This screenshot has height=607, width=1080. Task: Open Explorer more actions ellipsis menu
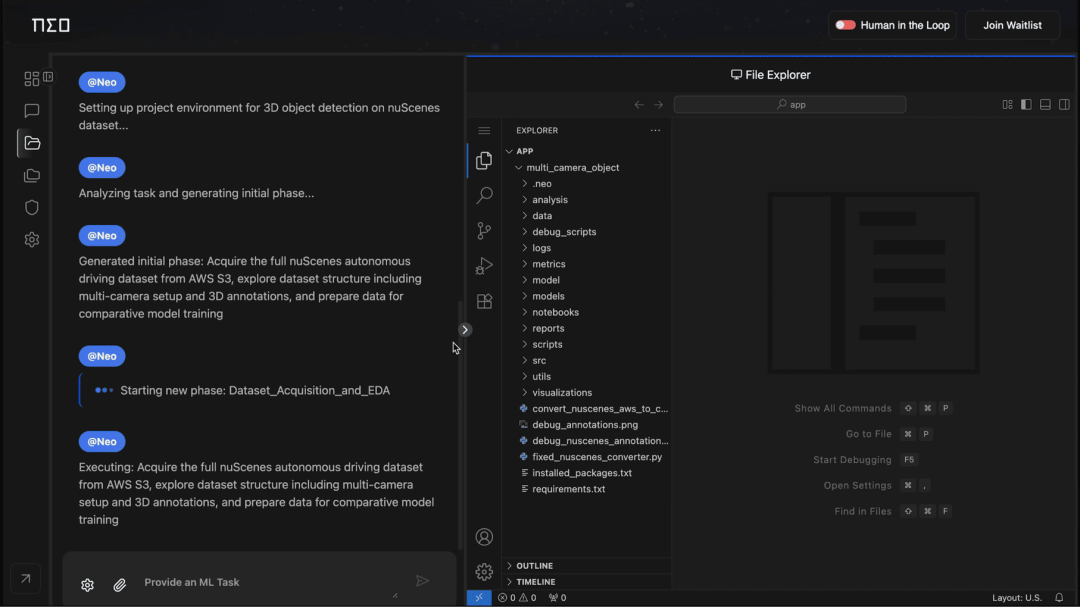point(655,130)
